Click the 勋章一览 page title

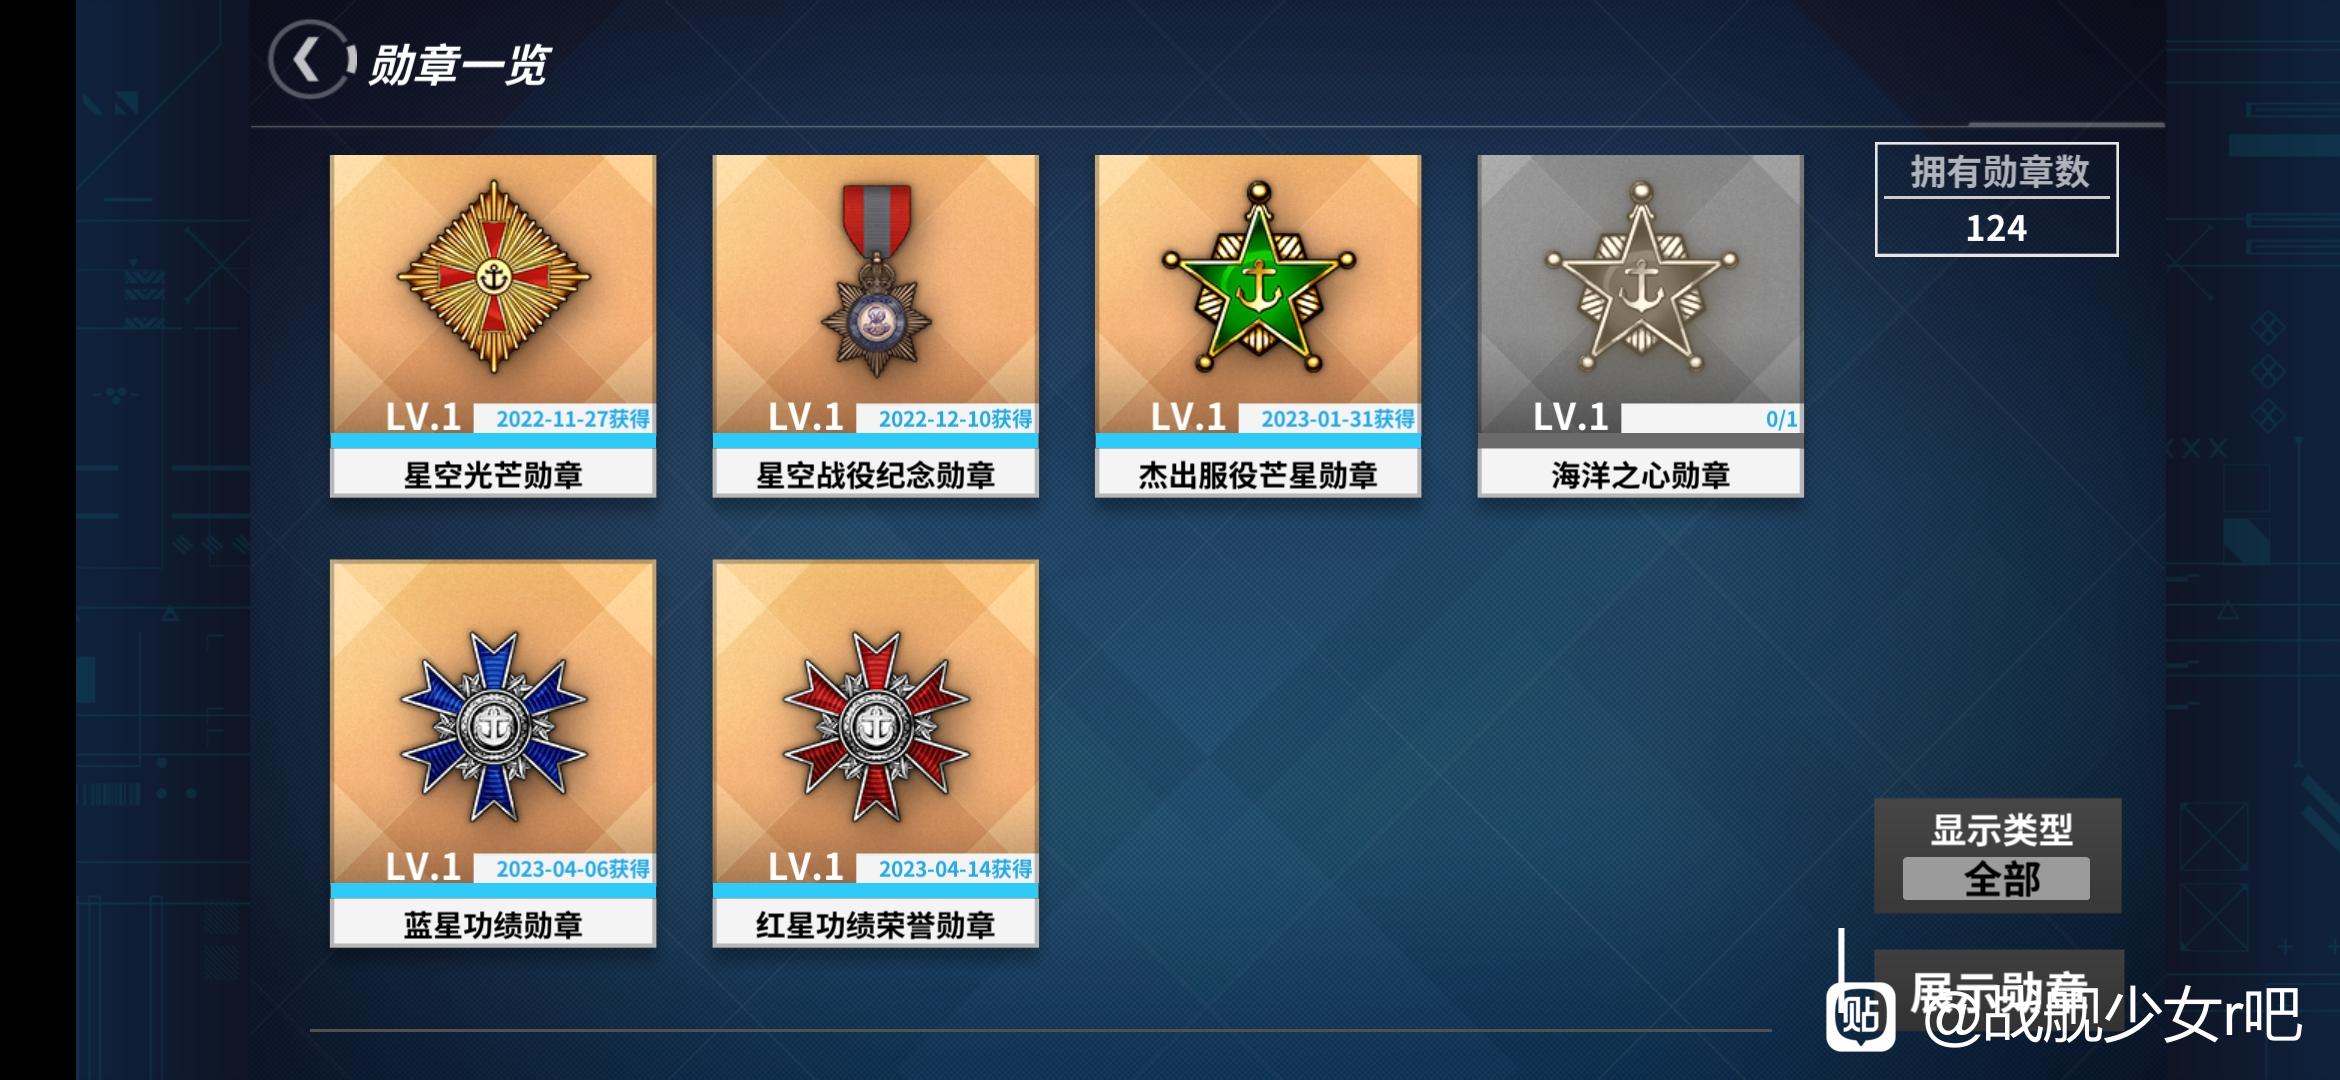(x=459, y=65)
